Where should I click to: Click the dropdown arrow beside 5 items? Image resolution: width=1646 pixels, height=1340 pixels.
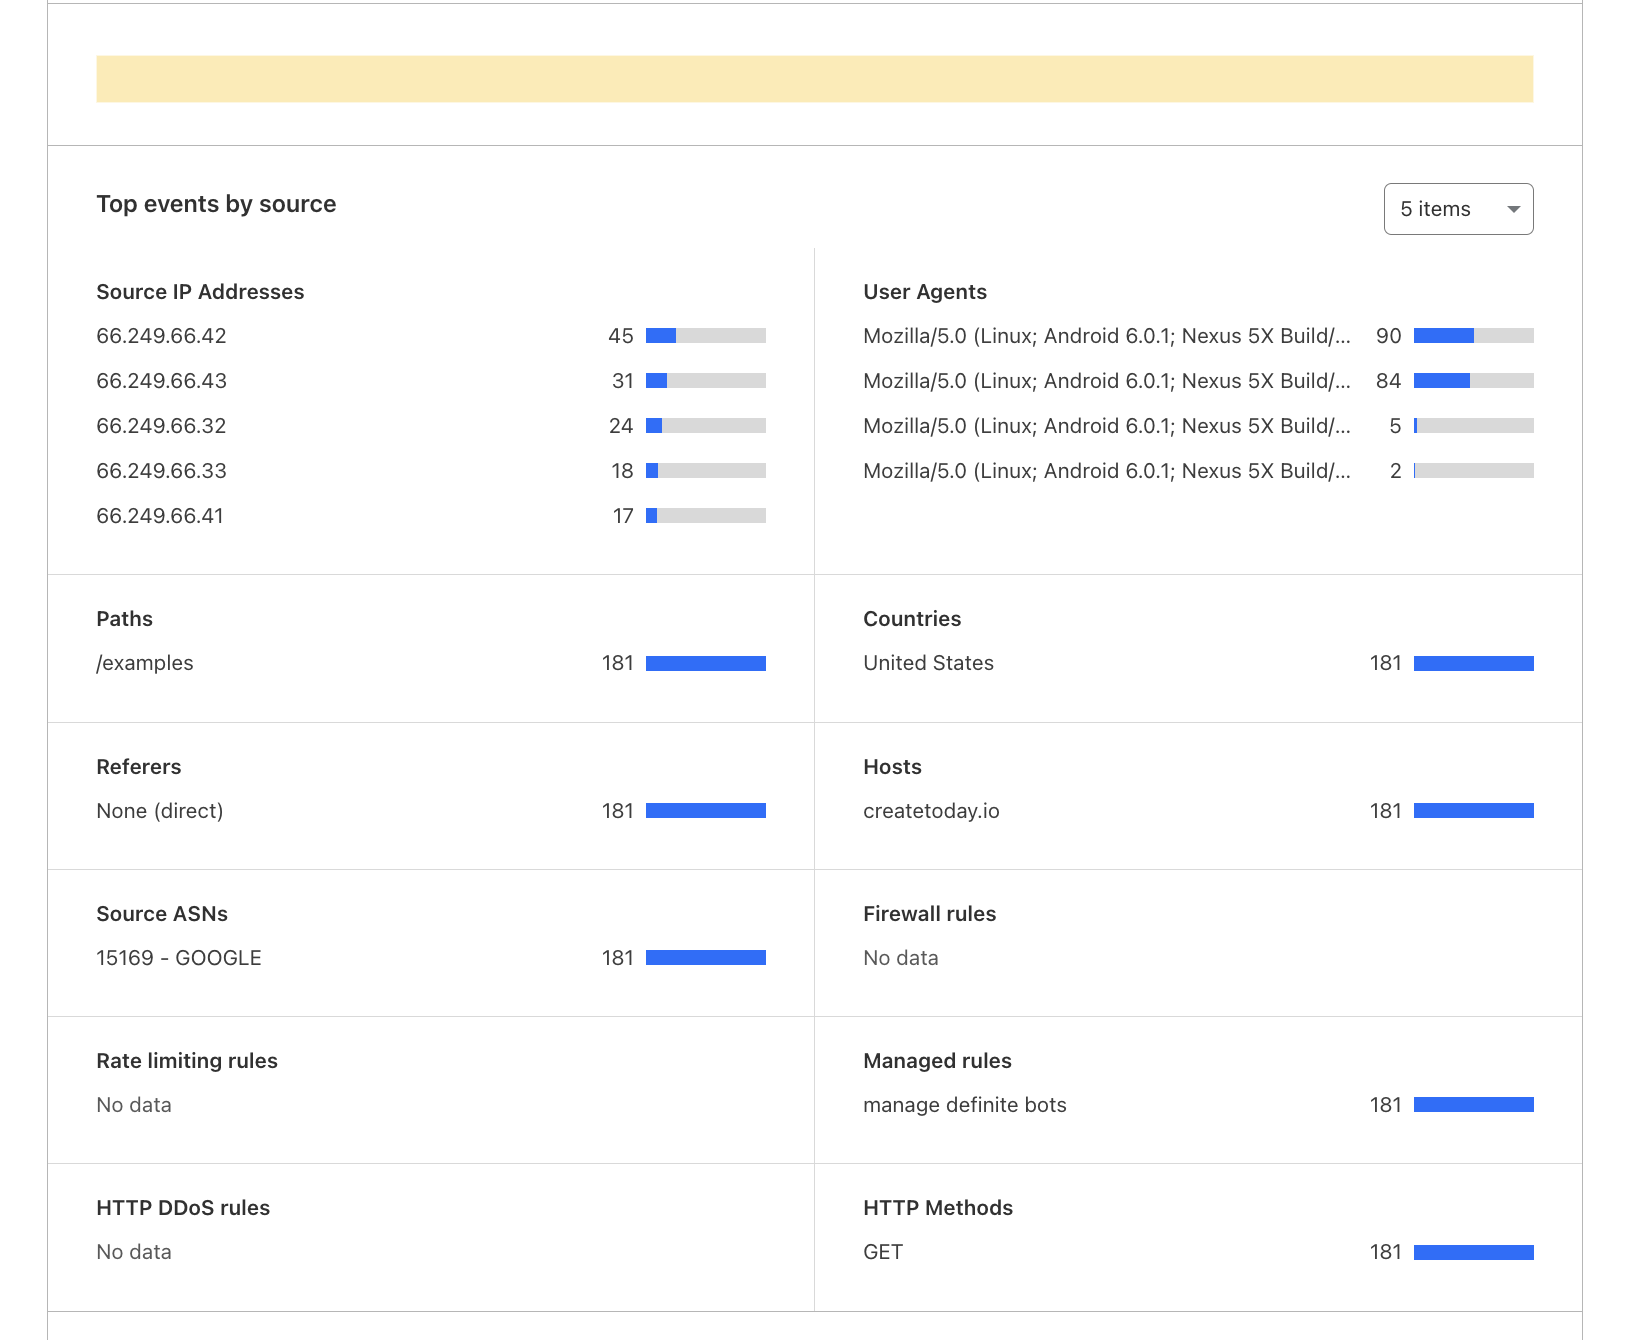coord(1513,209)
